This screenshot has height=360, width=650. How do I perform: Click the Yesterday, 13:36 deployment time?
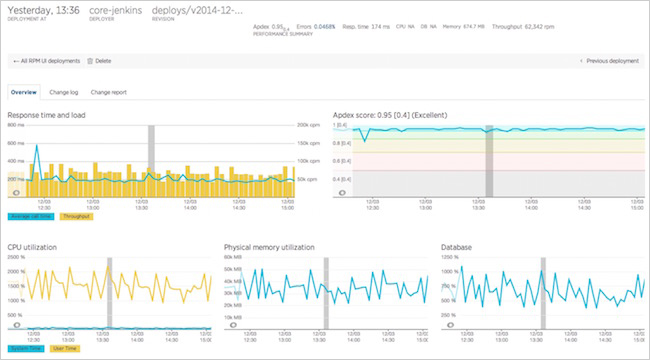pyautogui.click(x=44, y=11)
